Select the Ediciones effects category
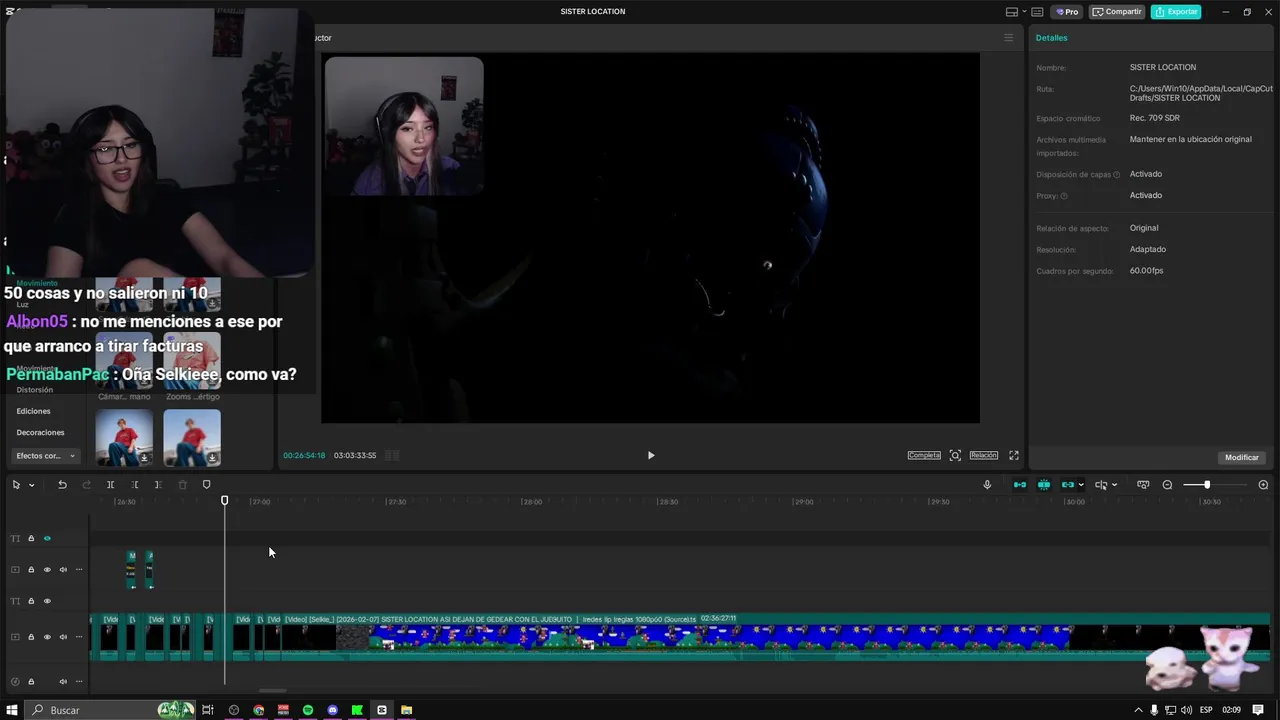1280x720 pixels. pyautogui.click(x=33, y=411)
